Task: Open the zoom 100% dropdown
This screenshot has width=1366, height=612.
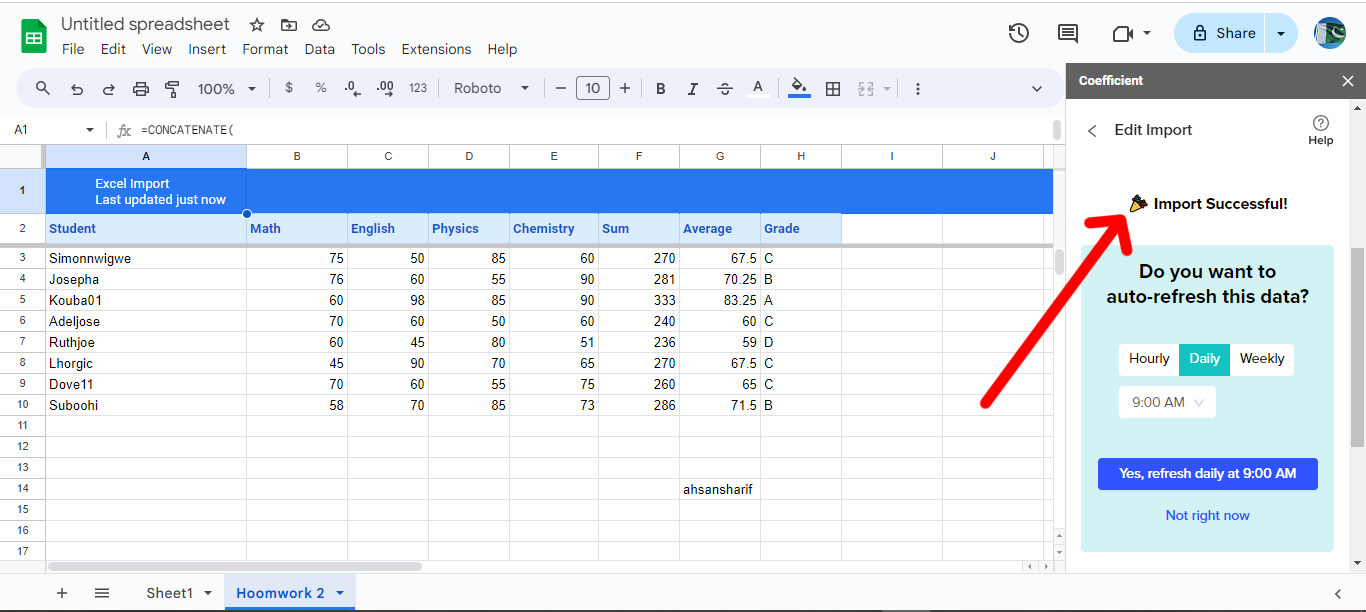Action: (x=227, y=88)
